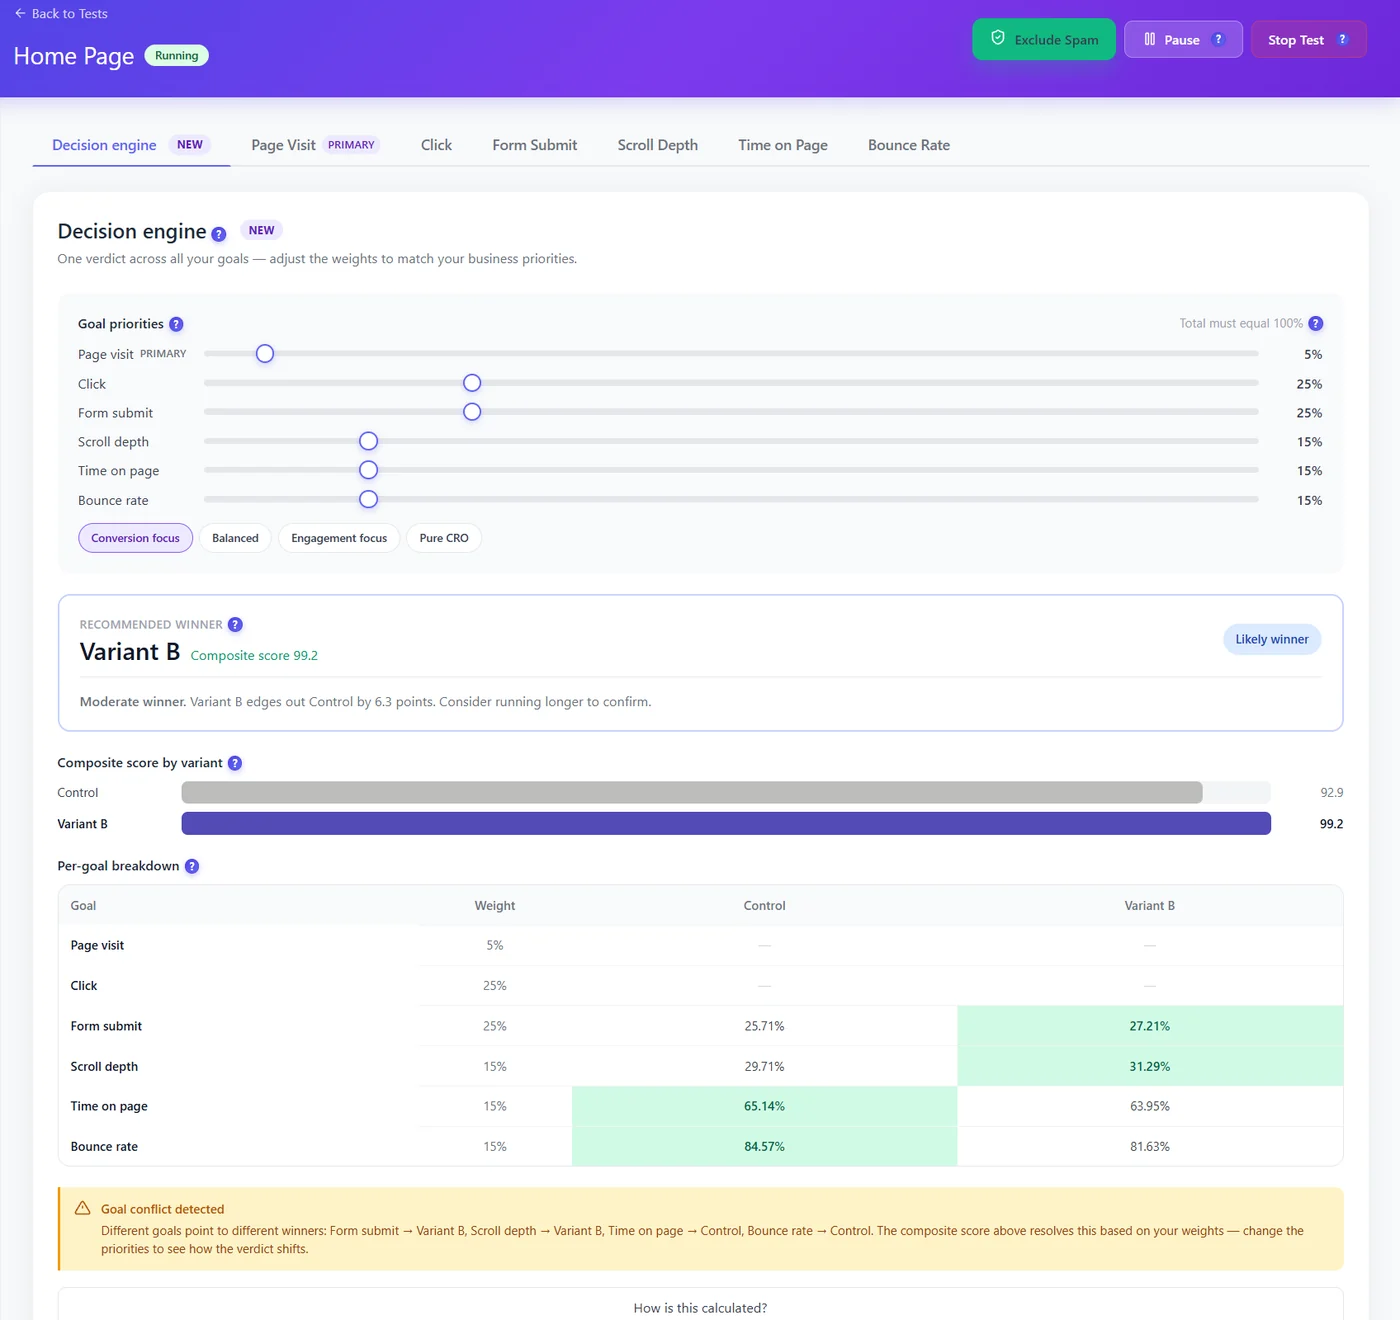This screenshot has width=1400, height=1320.
Task: Click the question mark on the Stop Test button
Action: 1342,40
